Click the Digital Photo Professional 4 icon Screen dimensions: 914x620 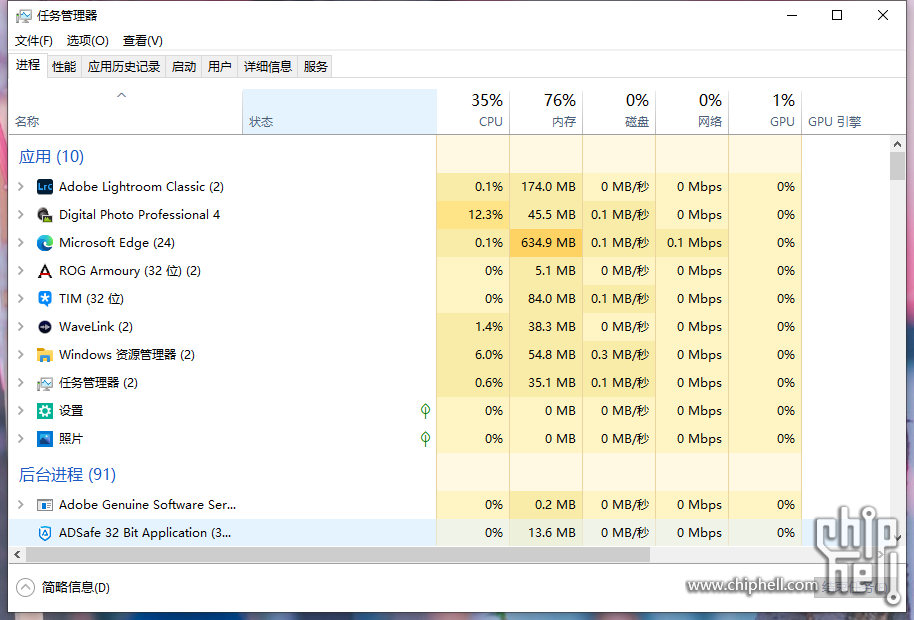click(45, 214)
